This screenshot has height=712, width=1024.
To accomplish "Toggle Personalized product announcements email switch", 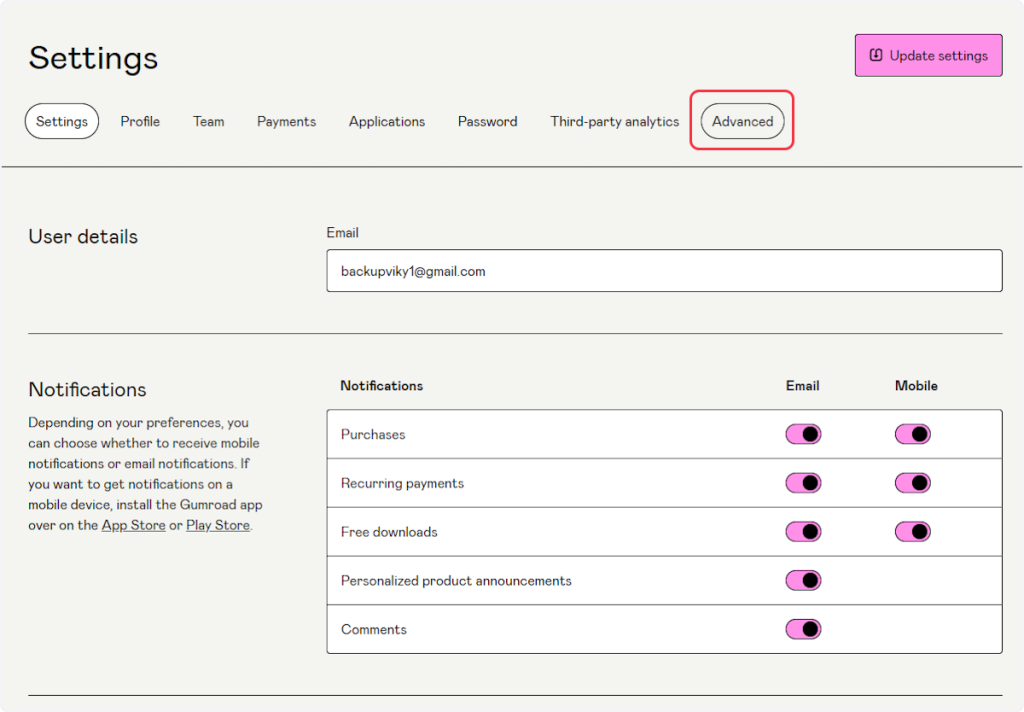I will [803, 580].
